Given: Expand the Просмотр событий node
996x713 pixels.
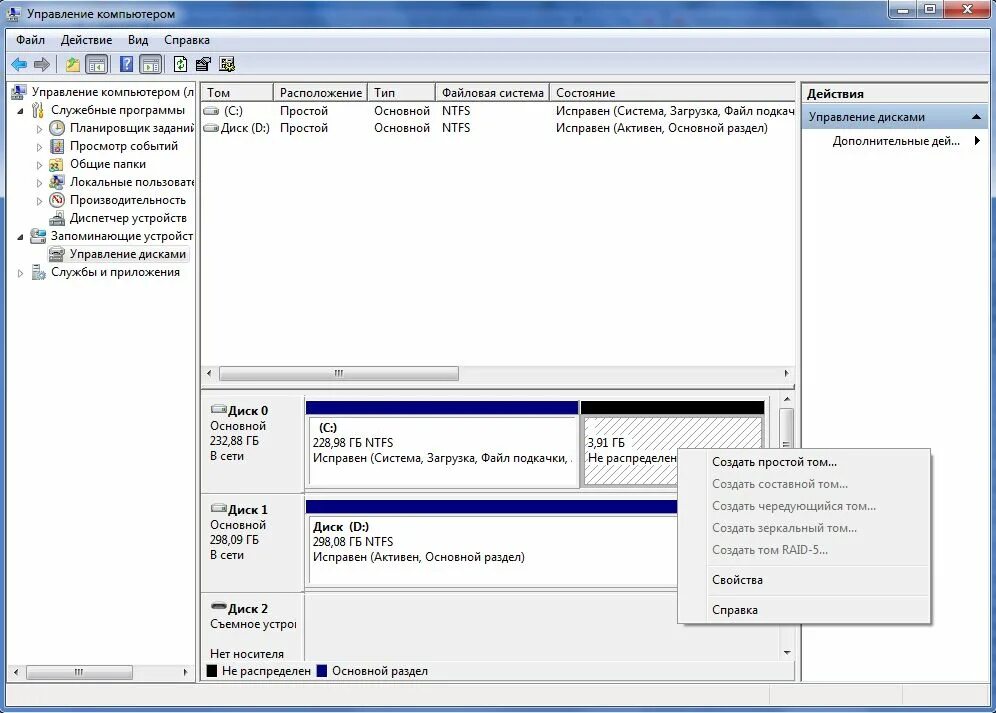Looking at the screenshot, I should 39,147.
